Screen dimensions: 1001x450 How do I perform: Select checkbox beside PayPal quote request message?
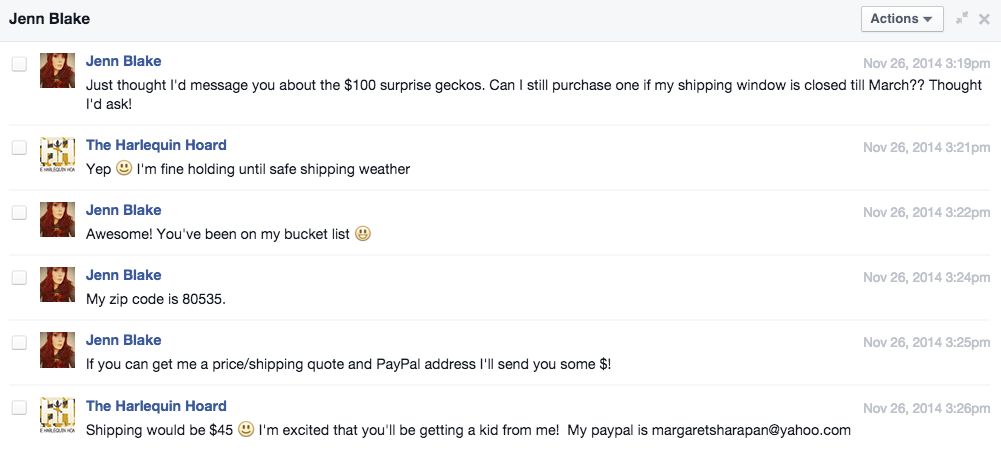20,343
